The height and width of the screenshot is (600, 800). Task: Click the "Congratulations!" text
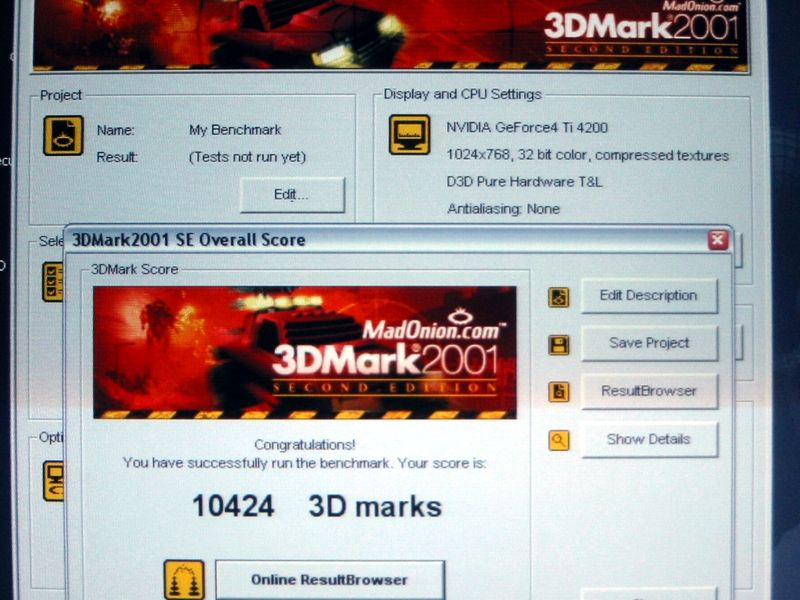tap(305, 445)
